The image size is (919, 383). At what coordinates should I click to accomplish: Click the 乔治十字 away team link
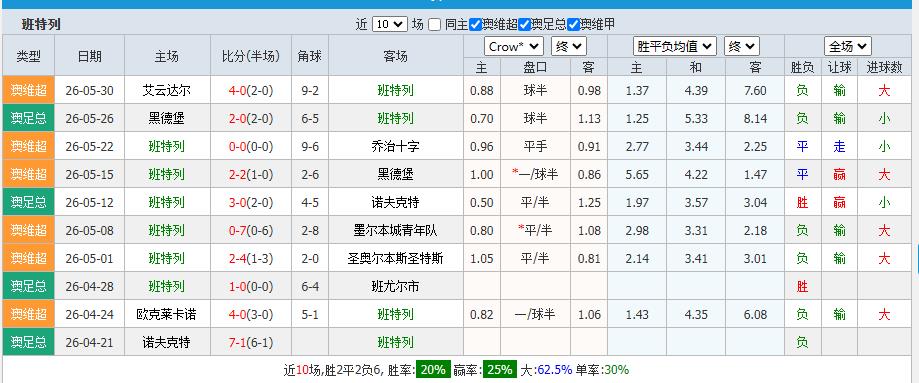click(x=396, y=147)
